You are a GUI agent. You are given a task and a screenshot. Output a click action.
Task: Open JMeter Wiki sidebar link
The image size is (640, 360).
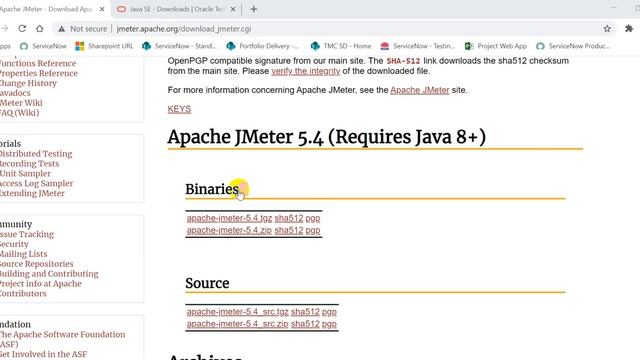point(21,103)
